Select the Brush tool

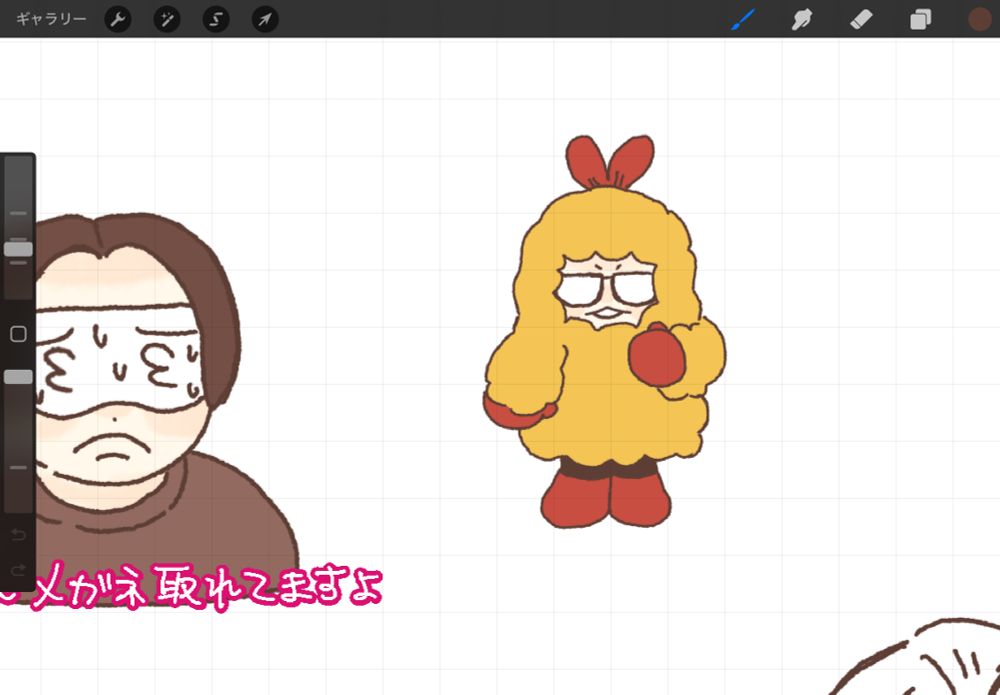click(x=743, y=19)
